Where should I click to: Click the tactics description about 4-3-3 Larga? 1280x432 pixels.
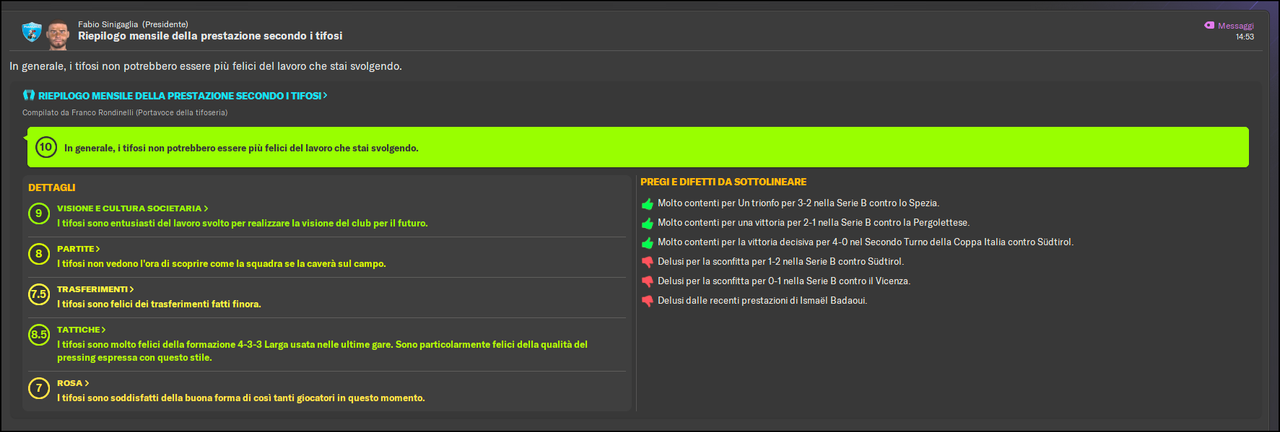click(322, 350)
